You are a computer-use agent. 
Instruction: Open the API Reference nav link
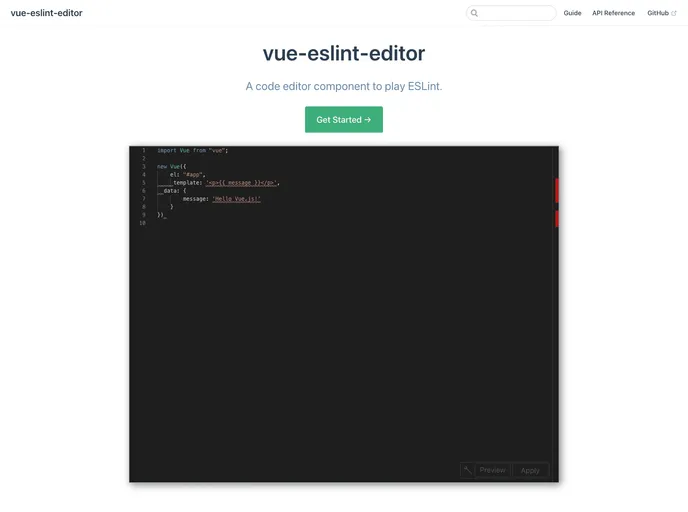[613, 13]
